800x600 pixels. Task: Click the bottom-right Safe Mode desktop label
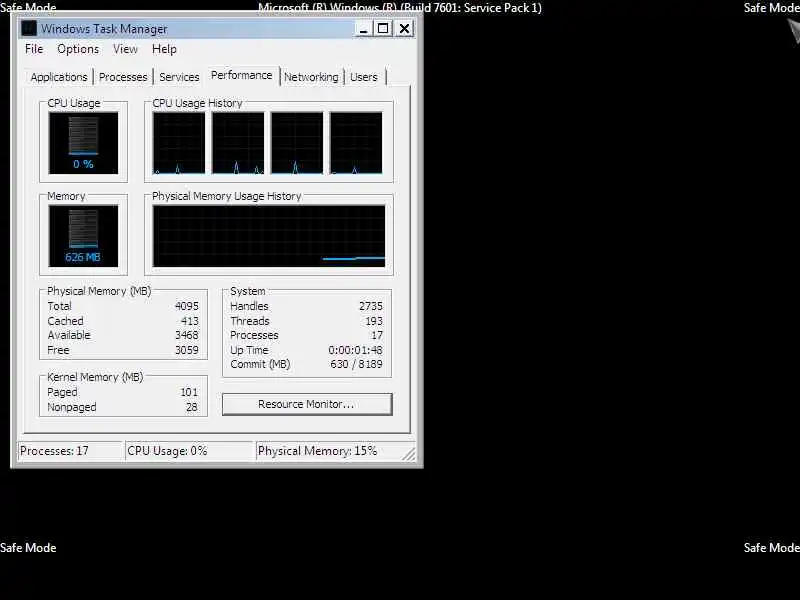point(771,548)
